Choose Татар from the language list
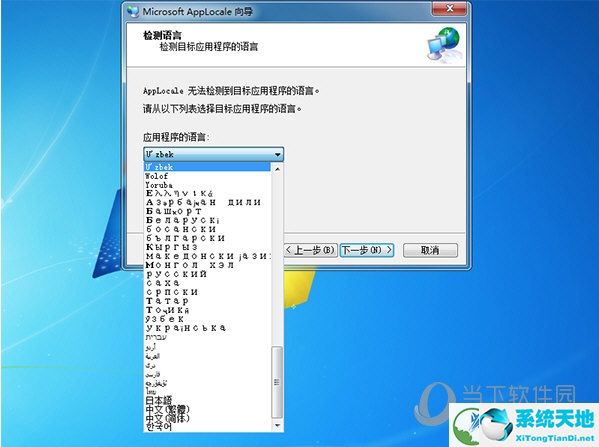 (x=207, y=301)
